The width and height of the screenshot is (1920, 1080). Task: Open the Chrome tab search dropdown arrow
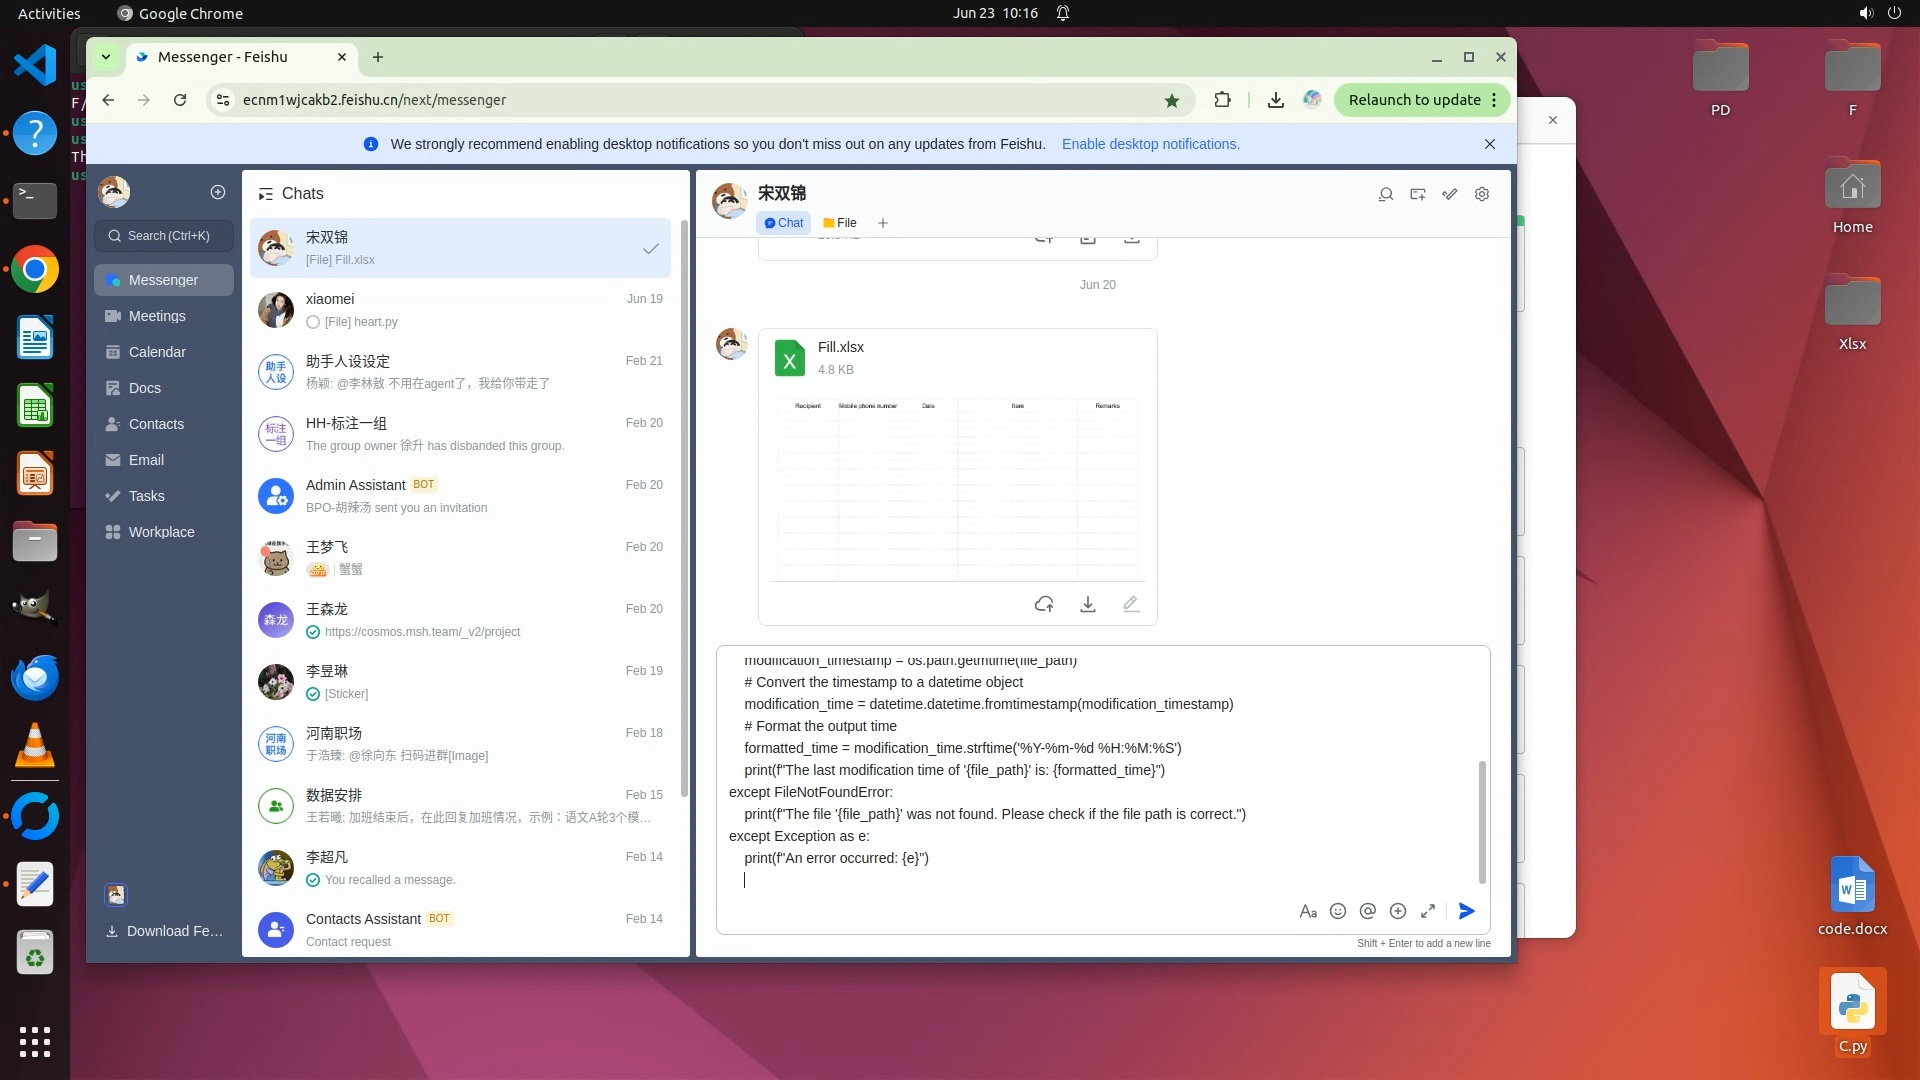point(105,57)
